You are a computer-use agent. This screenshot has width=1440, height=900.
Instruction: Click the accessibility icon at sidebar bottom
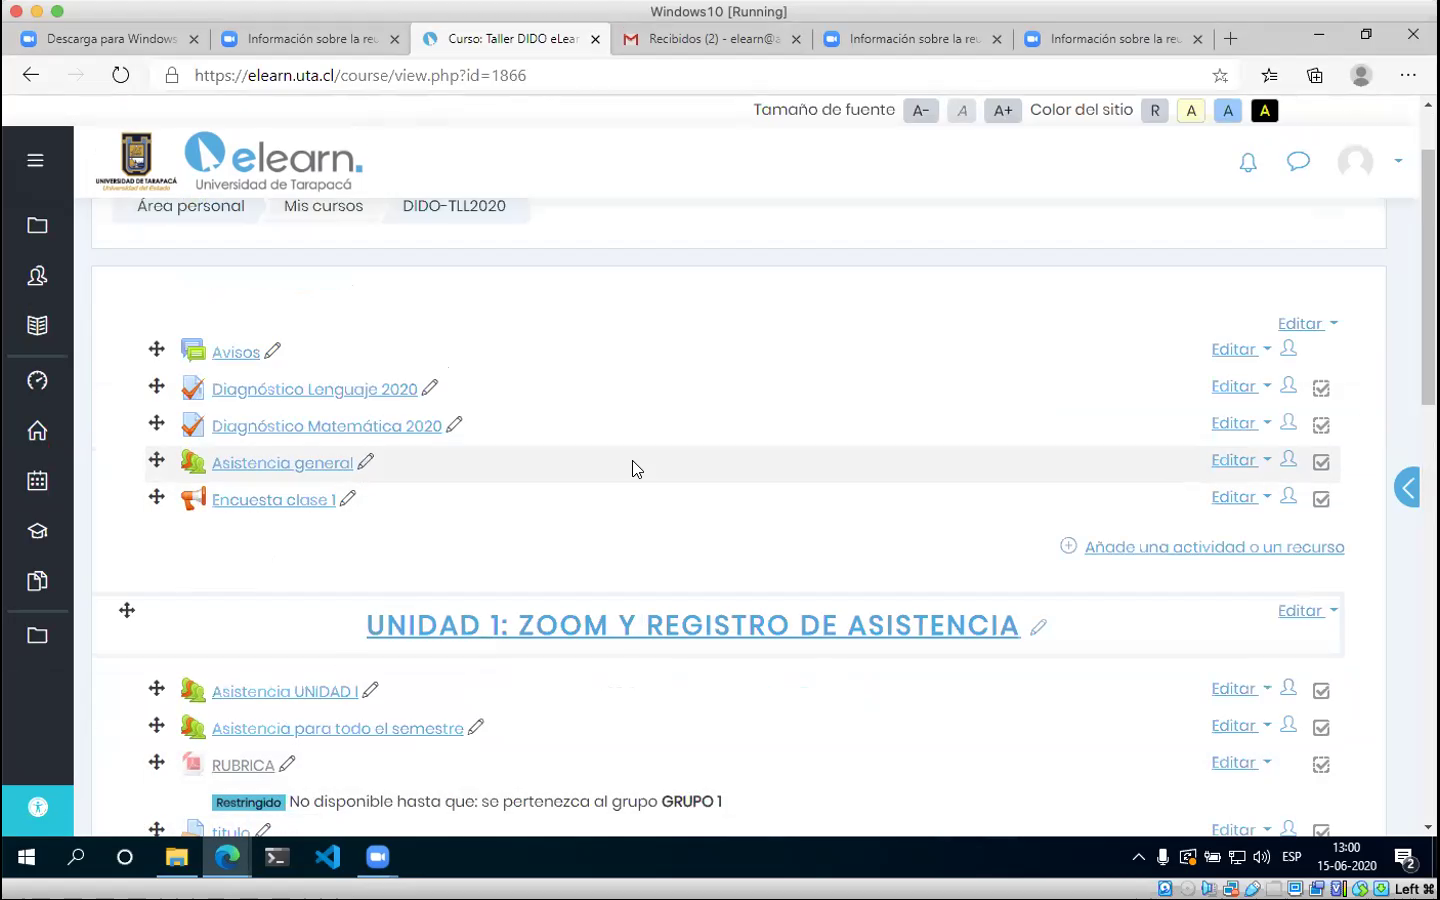(x=38, y=808)
